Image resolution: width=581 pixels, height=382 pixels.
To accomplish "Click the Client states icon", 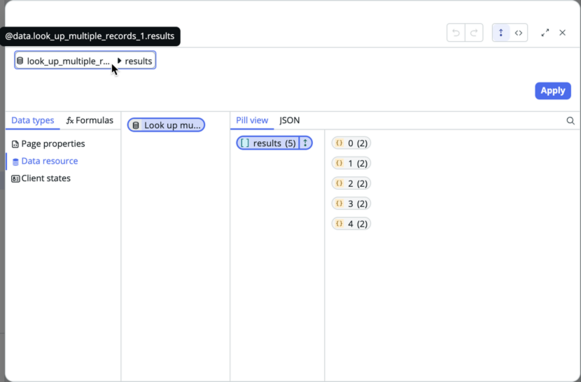I will pyautogui.click(x=15, y=179).
